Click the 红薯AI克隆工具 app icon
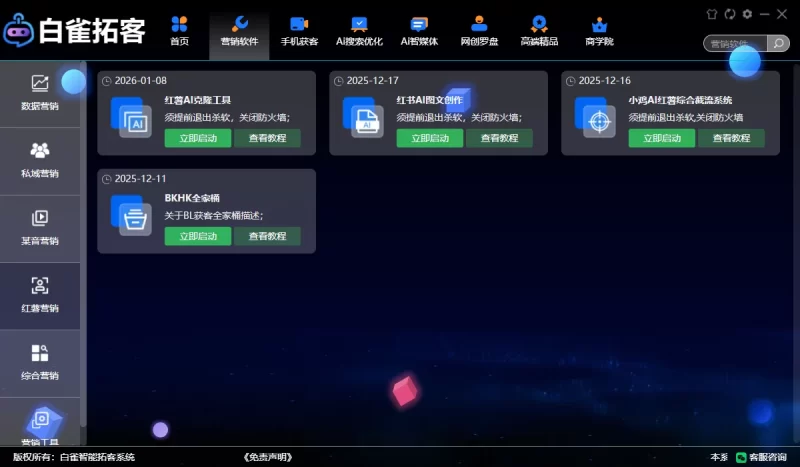 131,117
